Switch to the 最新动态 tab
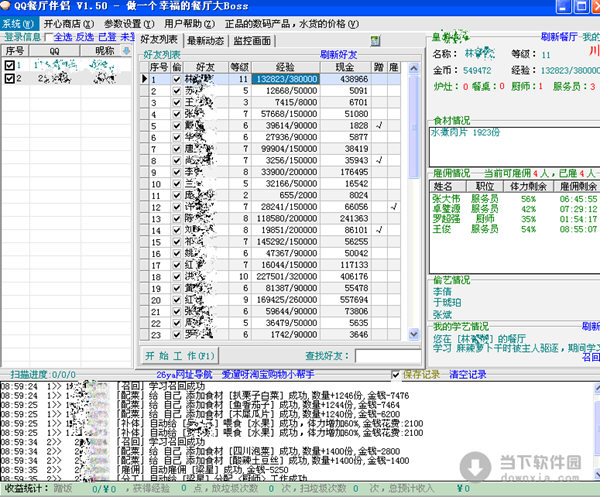 pos(205,41)
